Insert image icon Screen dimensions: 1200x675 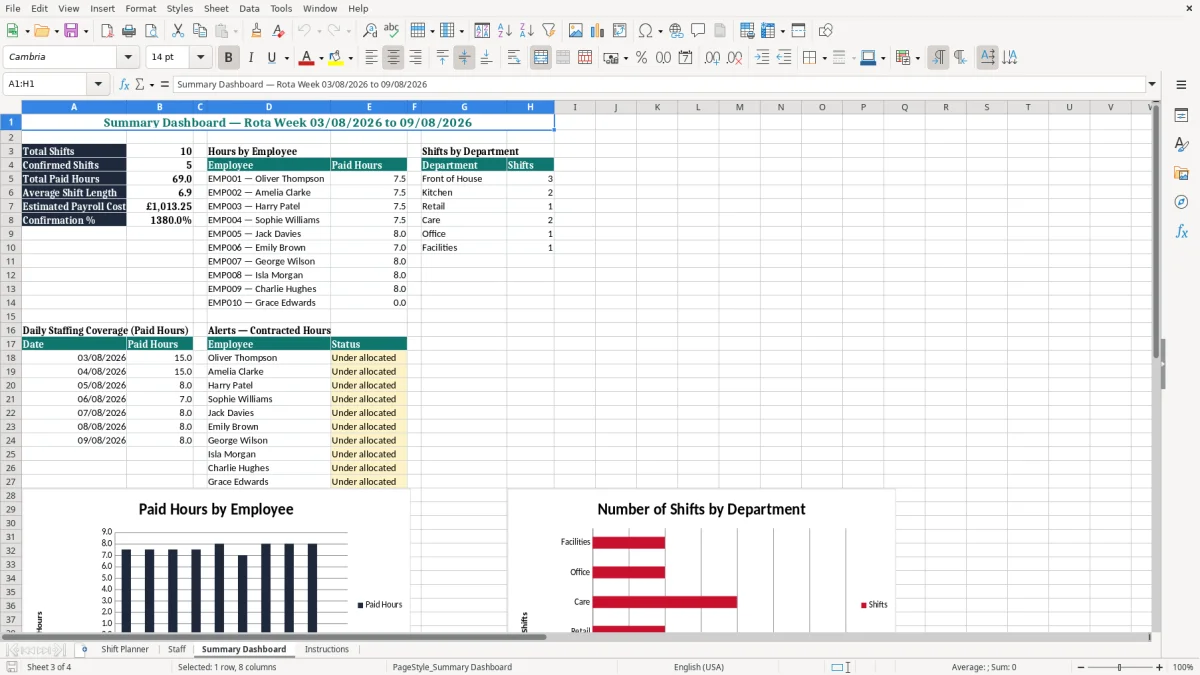[x=576, y=31]
